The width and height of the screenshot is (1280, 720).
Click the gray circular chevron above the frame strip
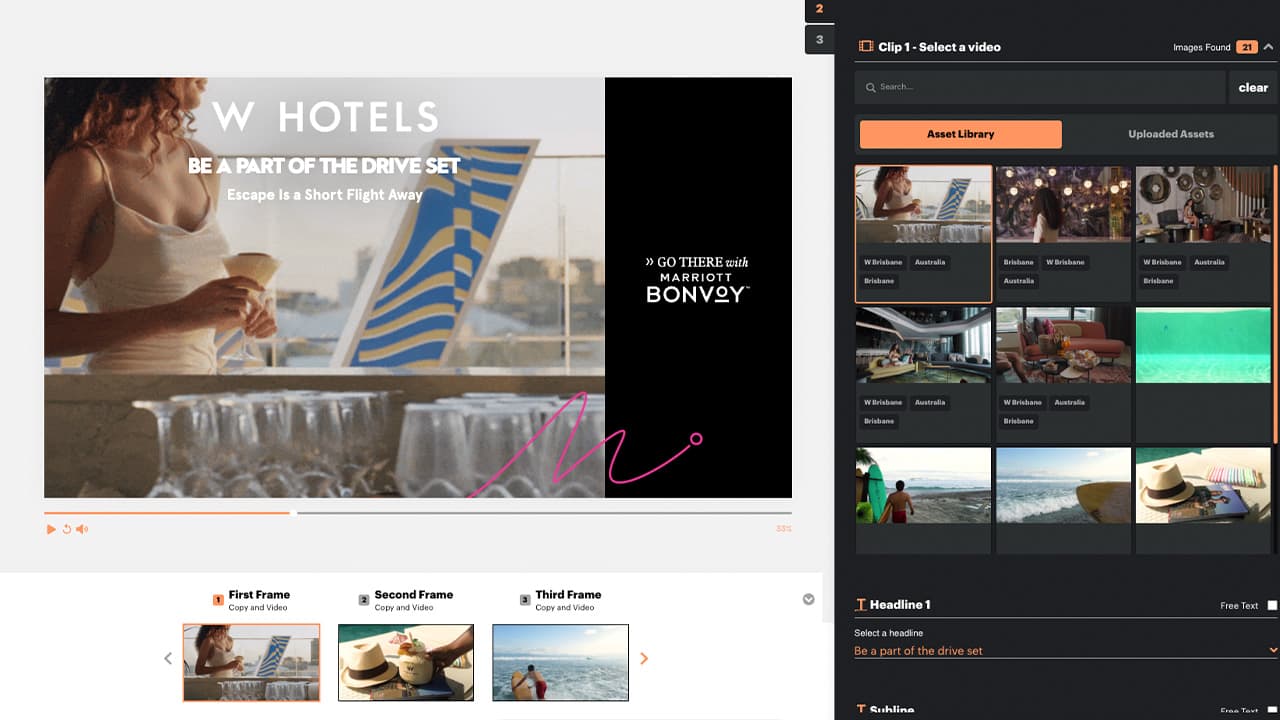pyautogui.click(x=808, y=599)
